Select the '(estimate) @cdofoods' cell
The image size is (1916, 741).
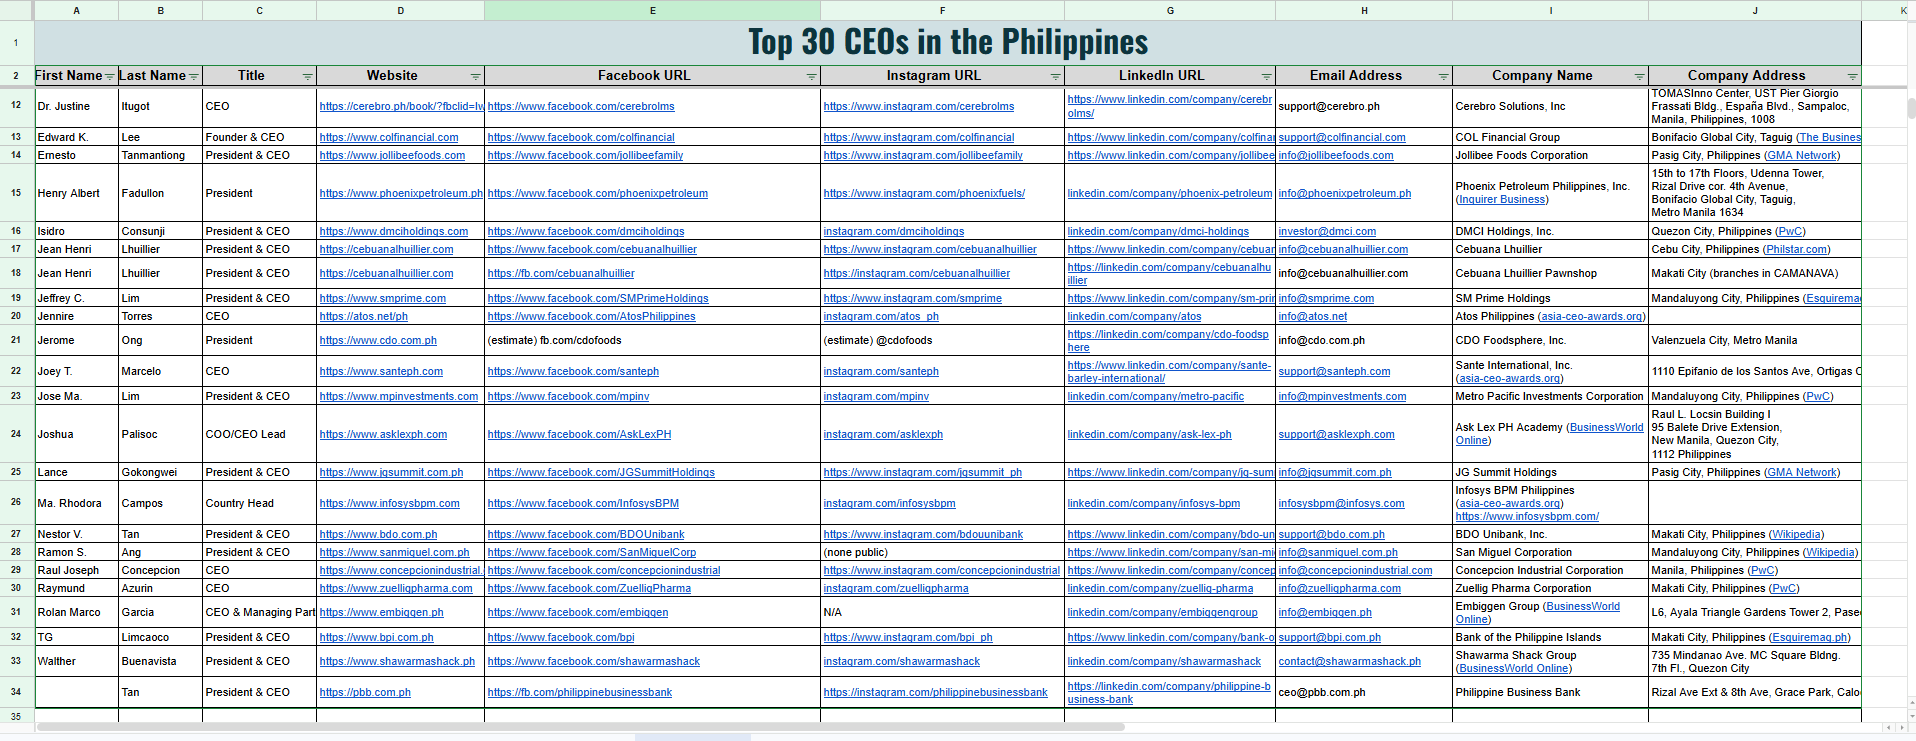[x=943, y=340]
